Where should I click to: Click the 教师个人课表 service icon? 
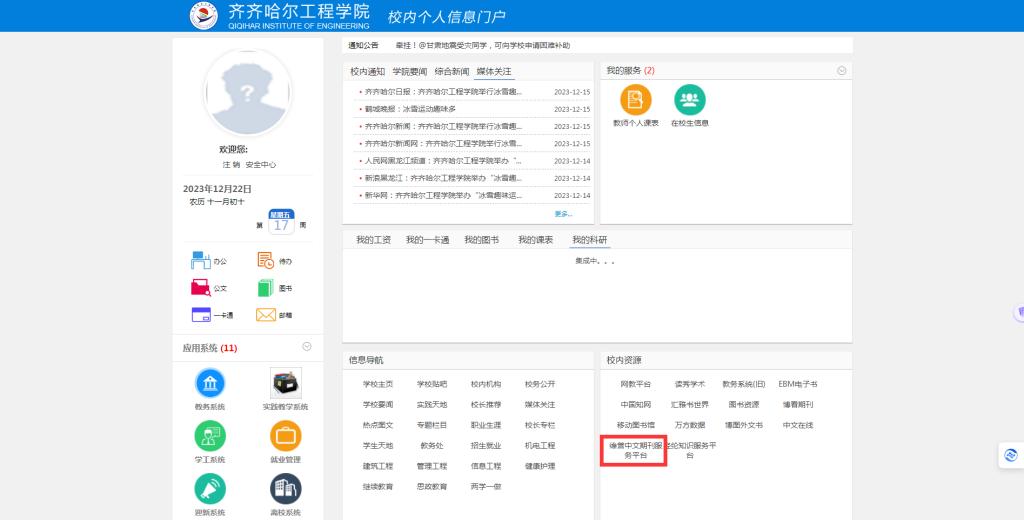coord(635,100)
